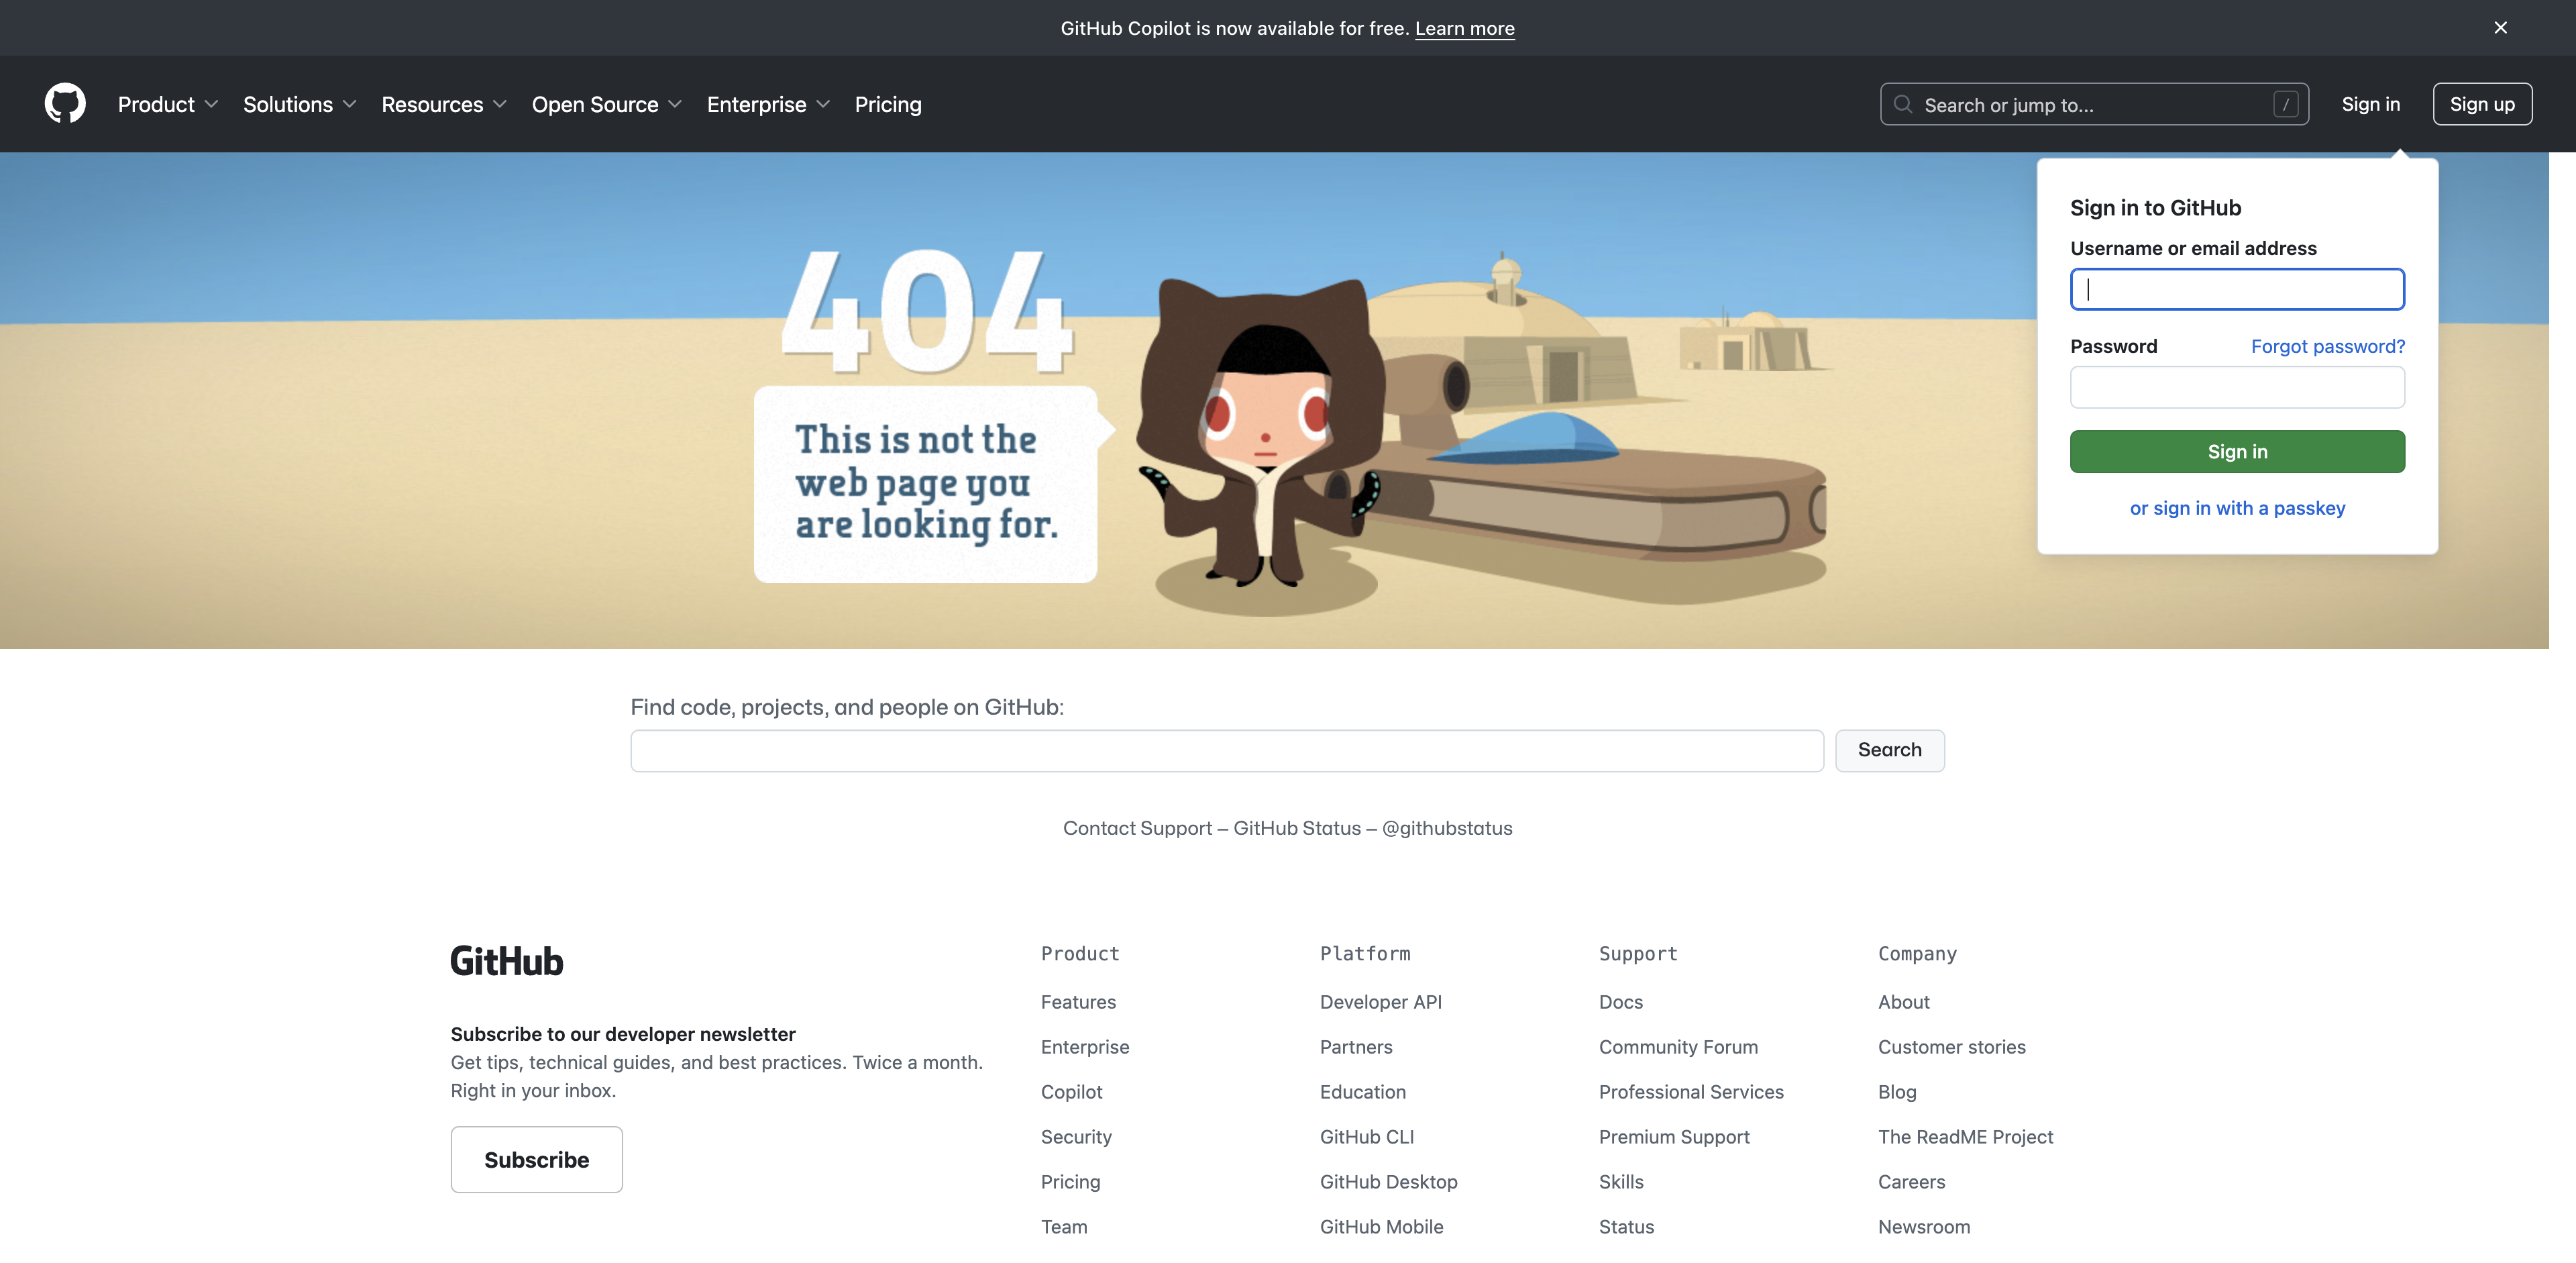The image size is (2576, 1263).
Task: Expand the Product menu
Action: pos(168,104)
